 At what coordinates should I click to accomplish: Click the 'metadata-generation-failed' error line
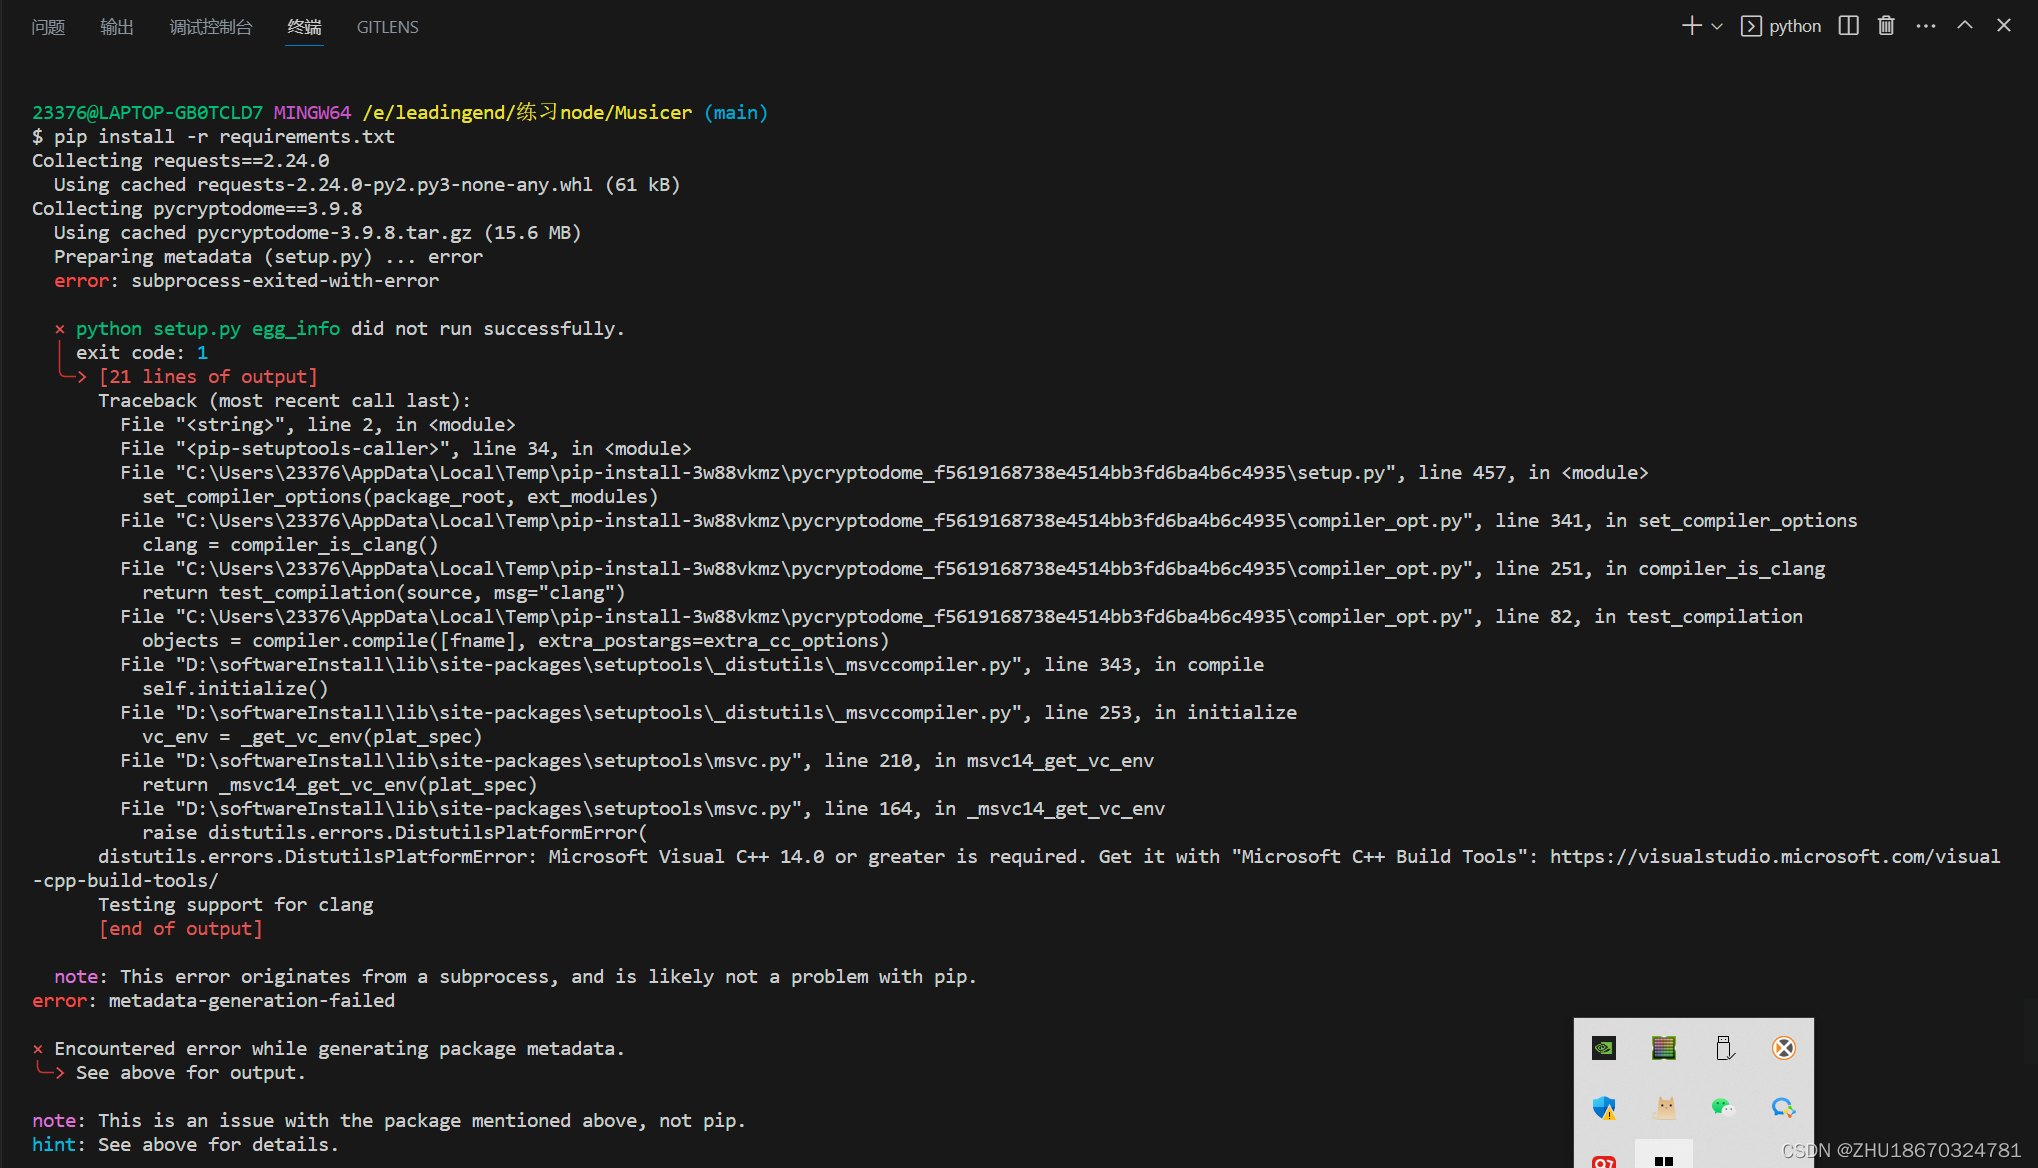click(x=213, y=1001)
